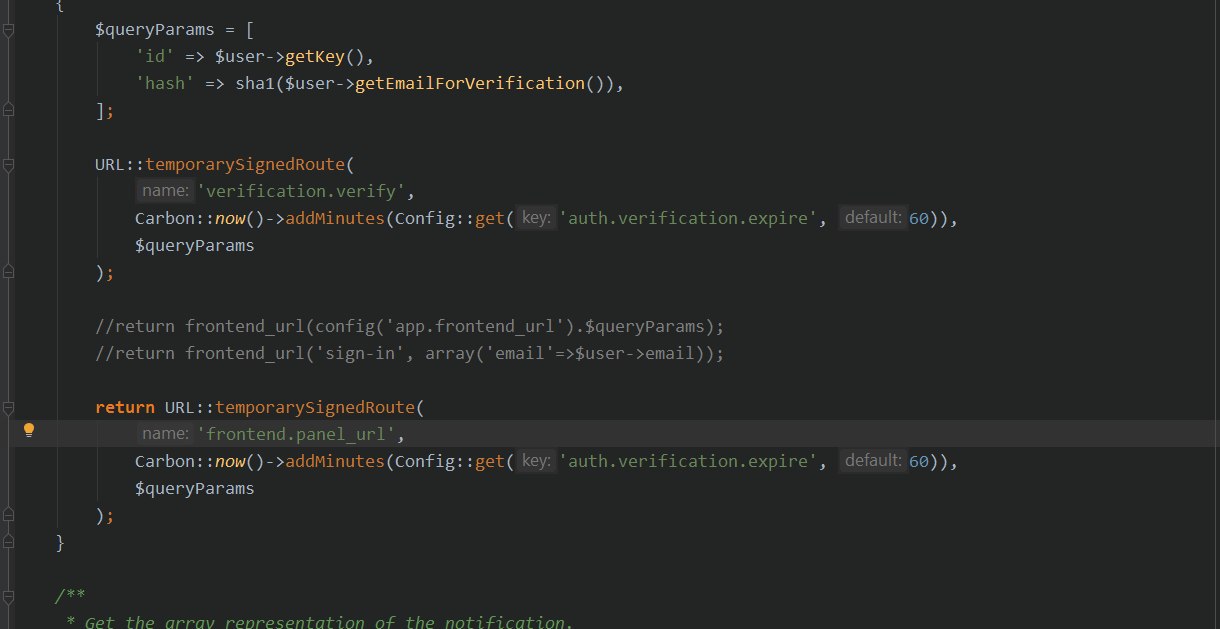The image size is (1220, 629).
Task: Click fold marker beside the '];' line
Action: click(8, 111)
